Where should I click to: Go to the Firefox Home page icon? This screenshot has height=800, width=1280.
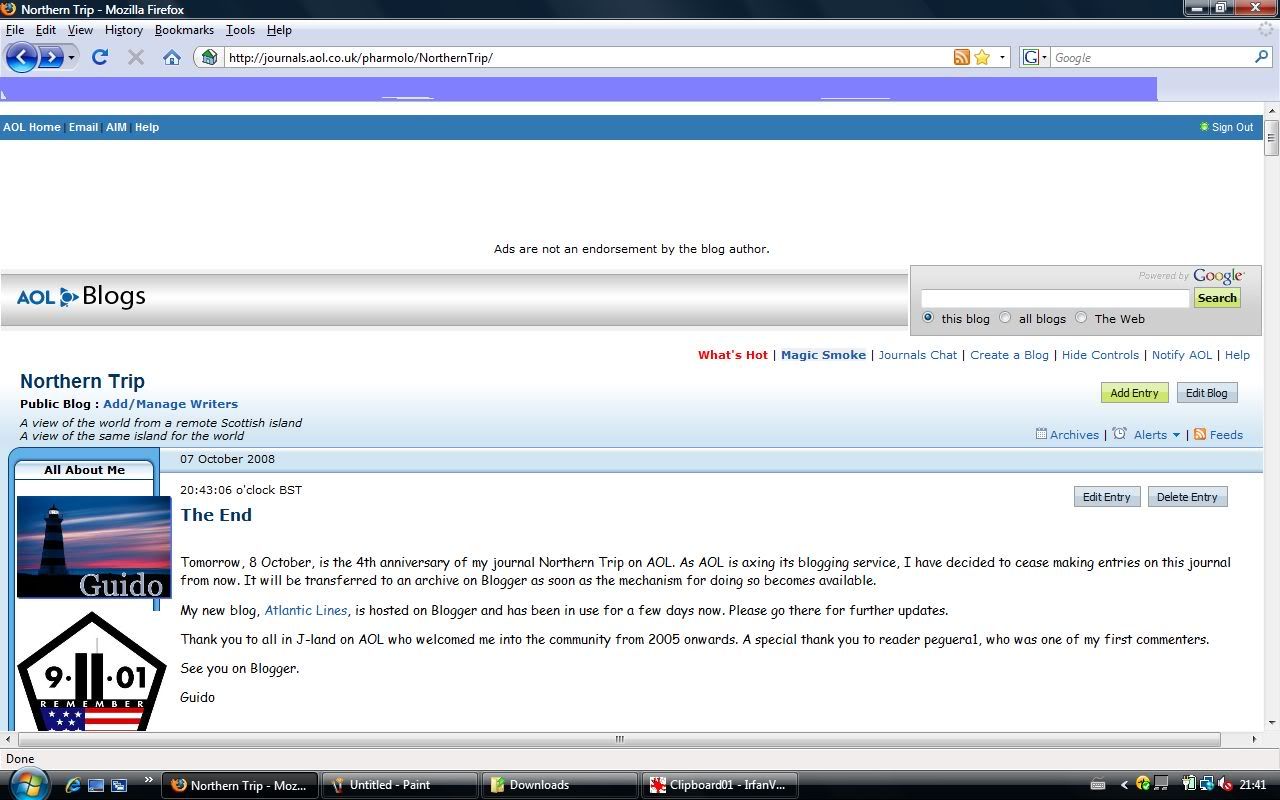coord(172,57)
